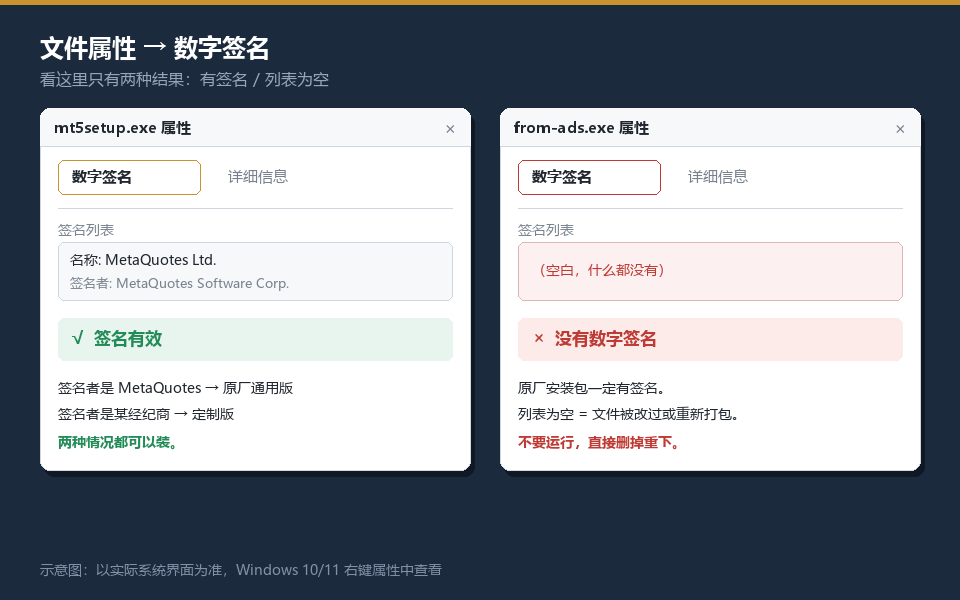Click 签名列表 label in mt5setup.exe dialog
The height and width of the screenshot is (600, 960).
click(86, 230)
